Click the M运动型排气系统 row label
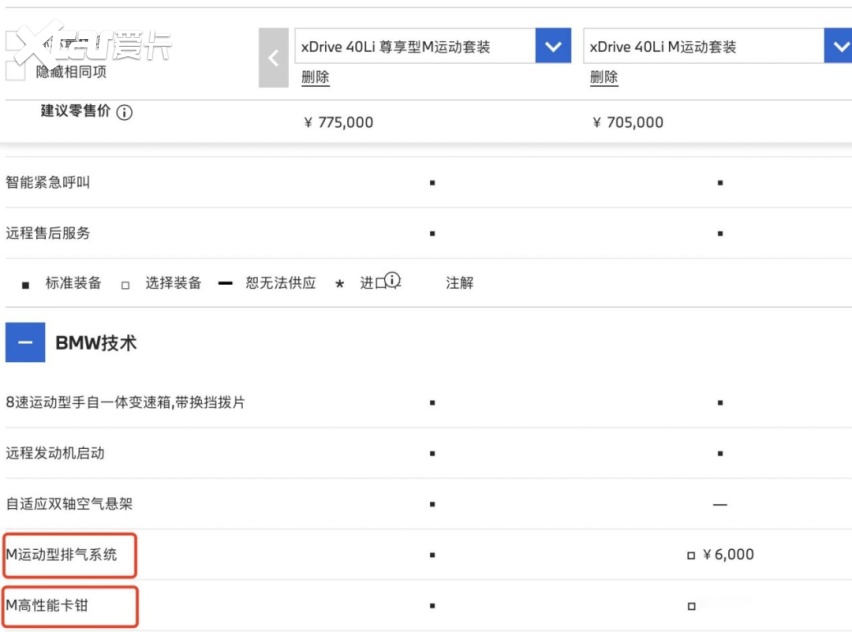The image size is (852, 632). coord(61,554)
